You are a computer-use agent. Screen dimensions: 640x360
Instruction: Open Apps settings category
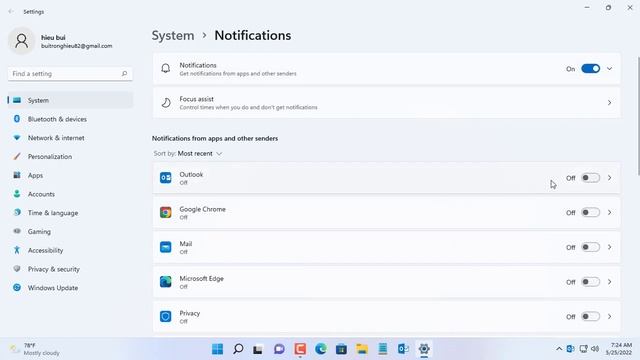click(70, 176)
